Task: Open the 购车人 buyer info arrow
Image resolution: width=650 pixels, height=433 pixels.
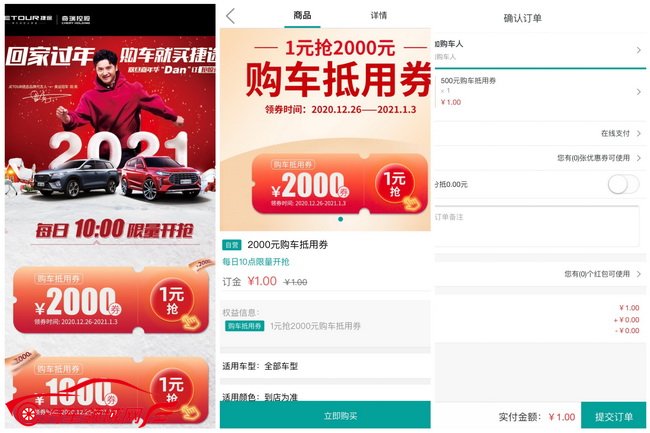Action: (x=638, y=50)
